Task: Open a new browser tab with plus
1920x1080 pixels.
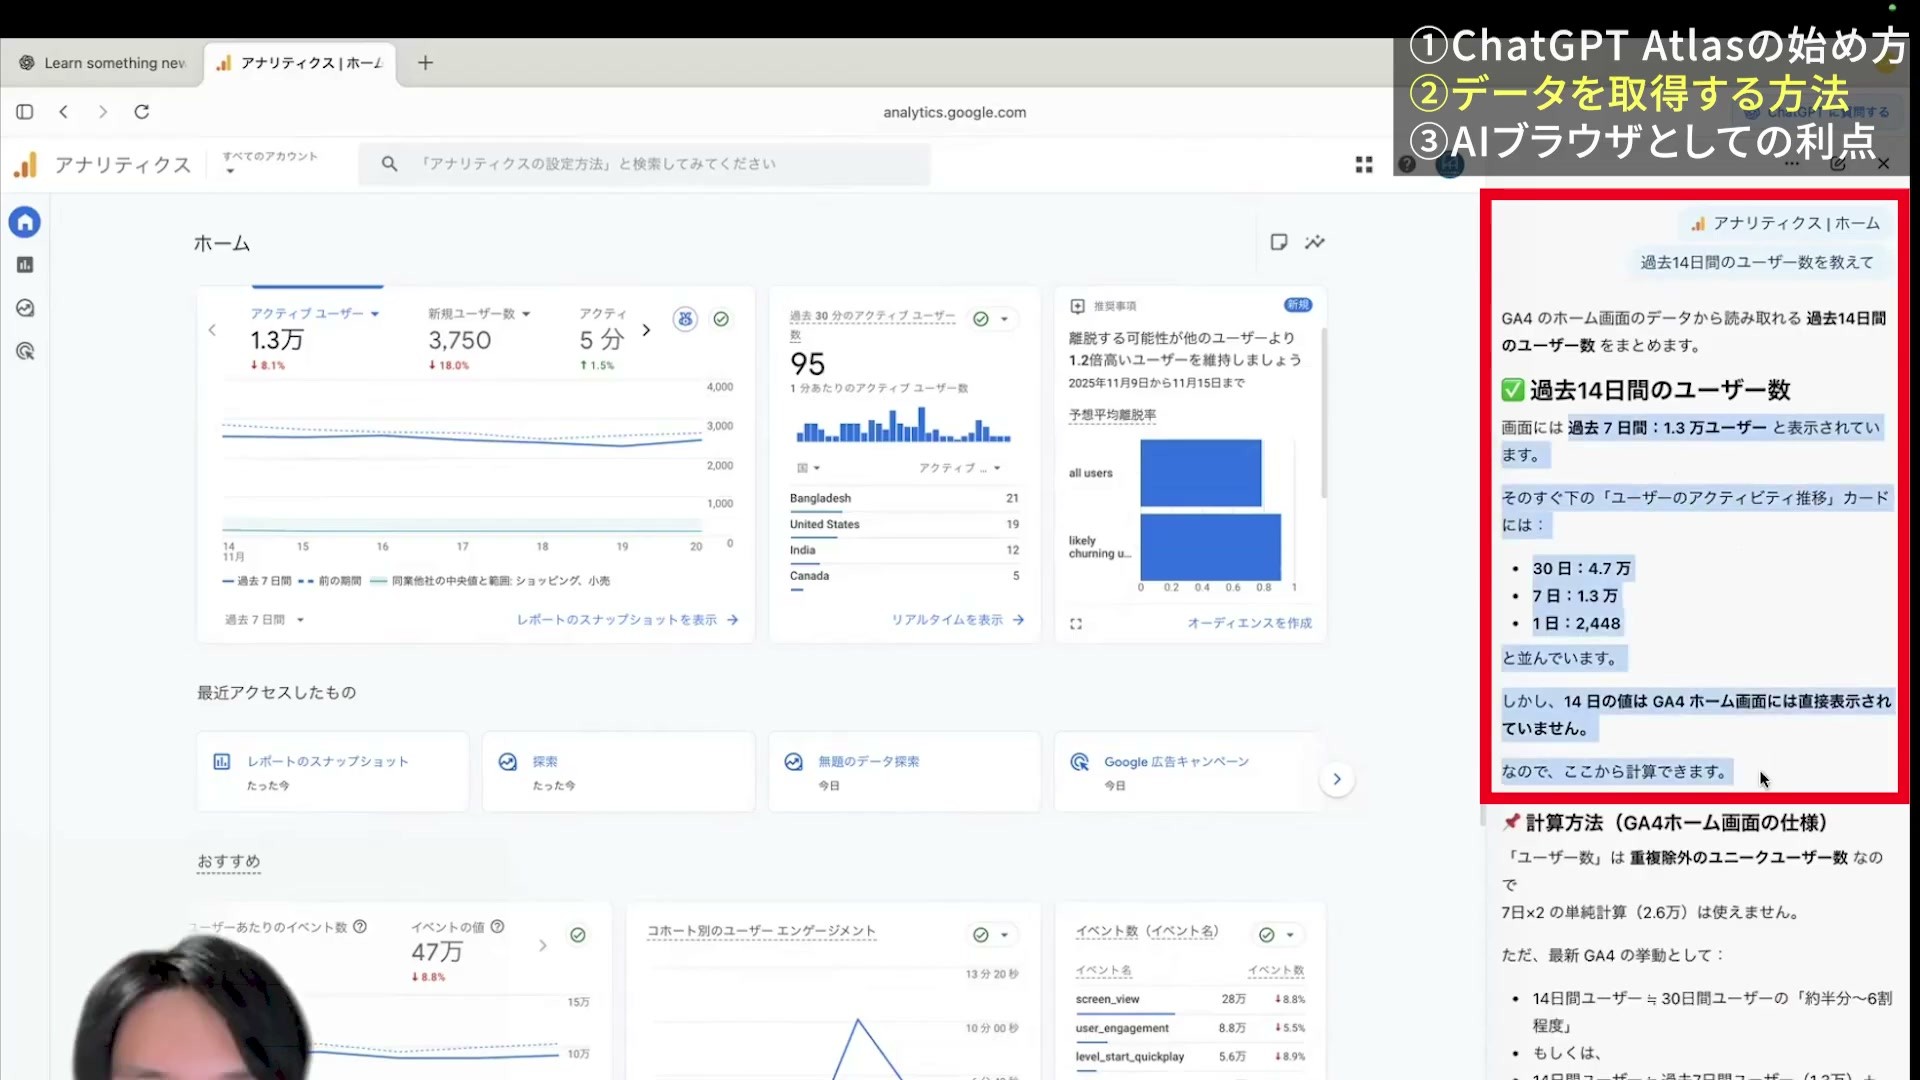Action: [x=425, y=63]
